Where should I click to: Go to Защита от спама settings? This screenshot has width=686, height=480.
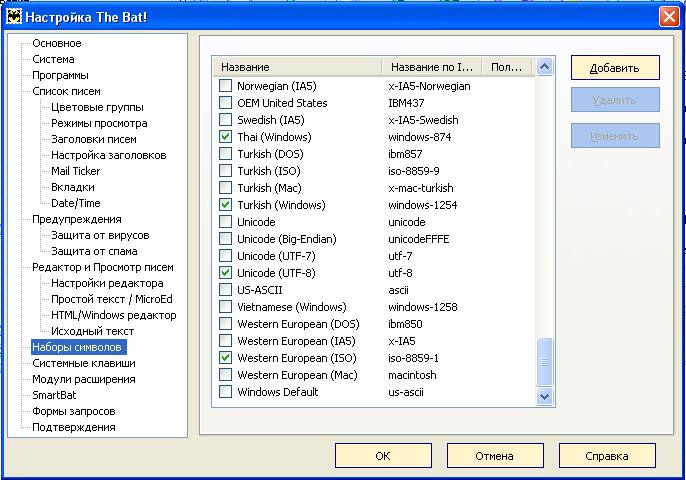[x=94, y=251]
